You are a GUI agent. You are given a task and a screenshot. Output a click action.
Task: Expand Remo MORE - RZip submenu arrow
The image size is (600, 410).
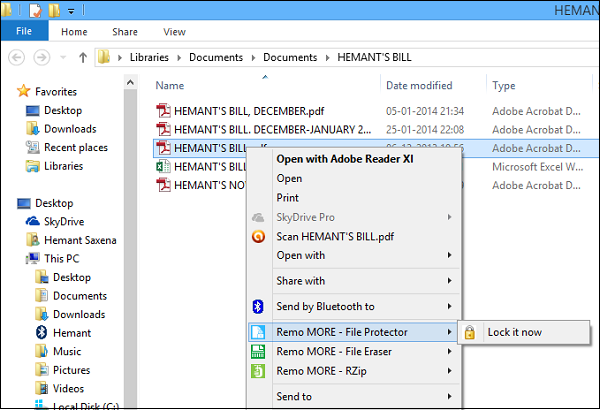450,371
